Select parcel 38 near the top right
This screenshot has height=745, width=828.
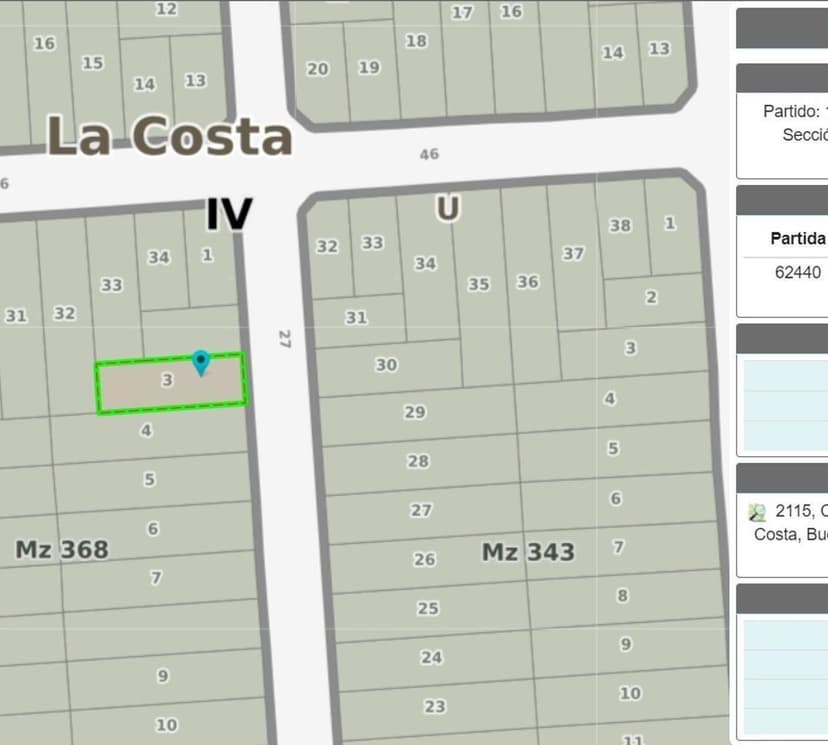pos(618,225)
